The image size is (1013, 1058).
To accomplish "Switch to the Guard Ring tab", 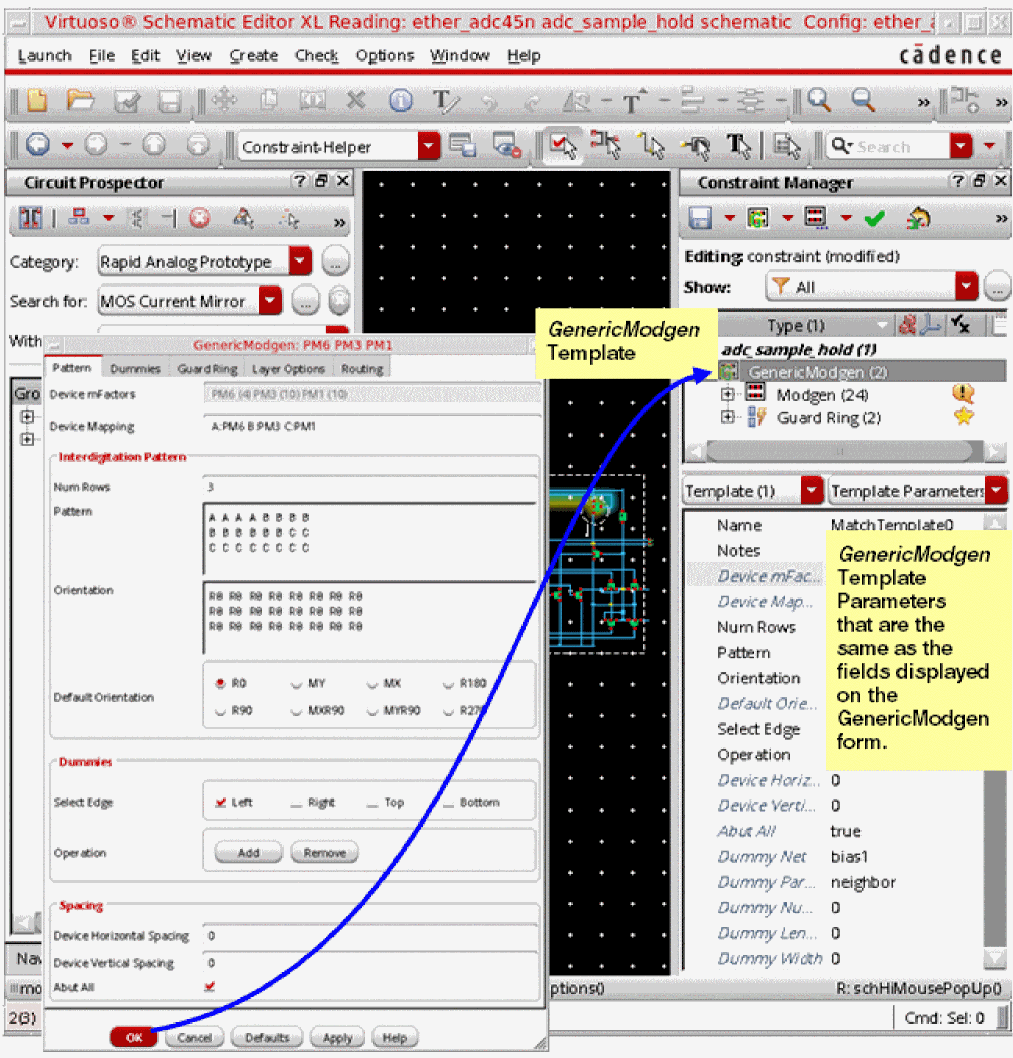I will [207, 368].
